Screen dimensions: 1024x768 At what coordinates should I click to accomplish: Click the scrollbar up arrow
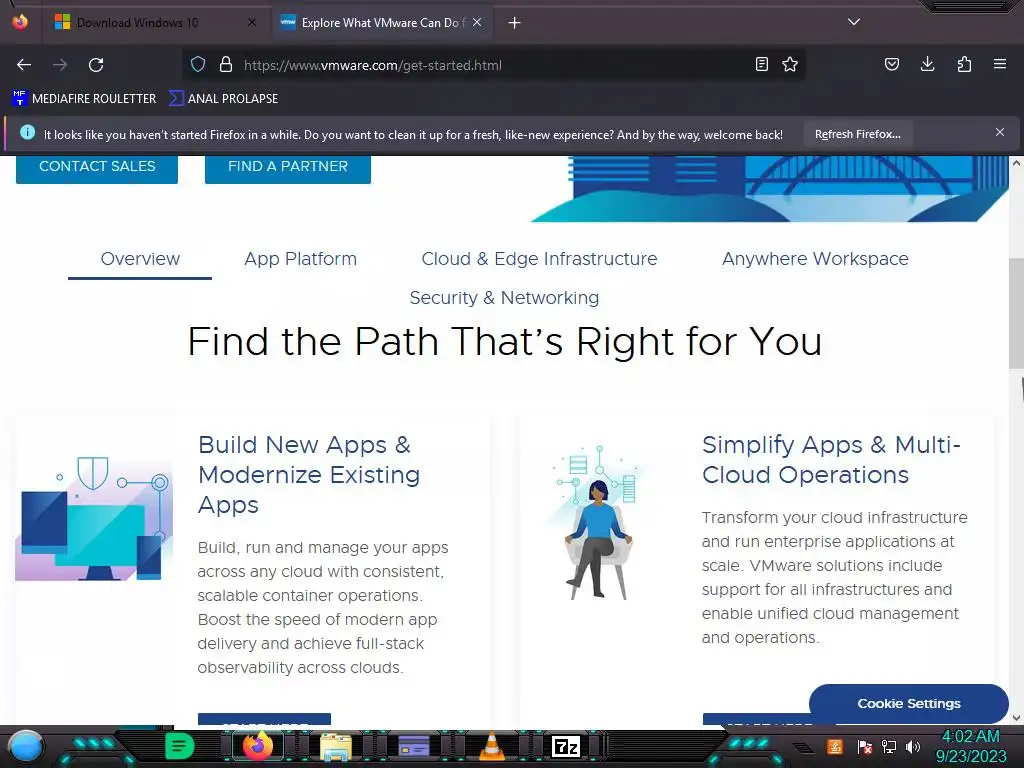(1016, 163)
